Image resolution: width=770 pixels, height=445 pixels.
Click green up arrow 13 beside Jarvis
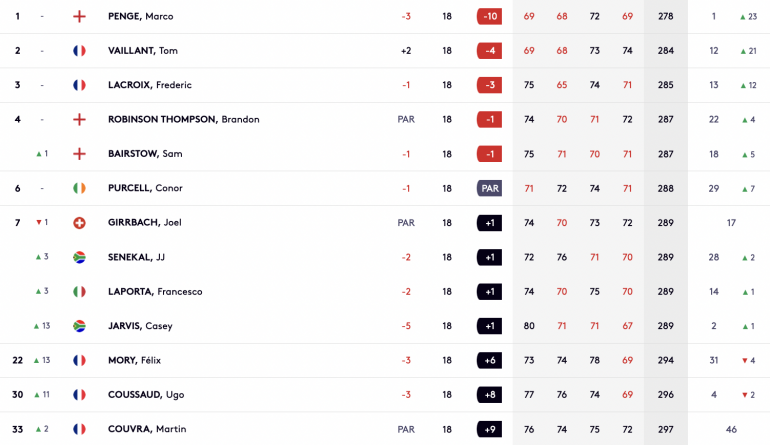(x=42, y=326)
